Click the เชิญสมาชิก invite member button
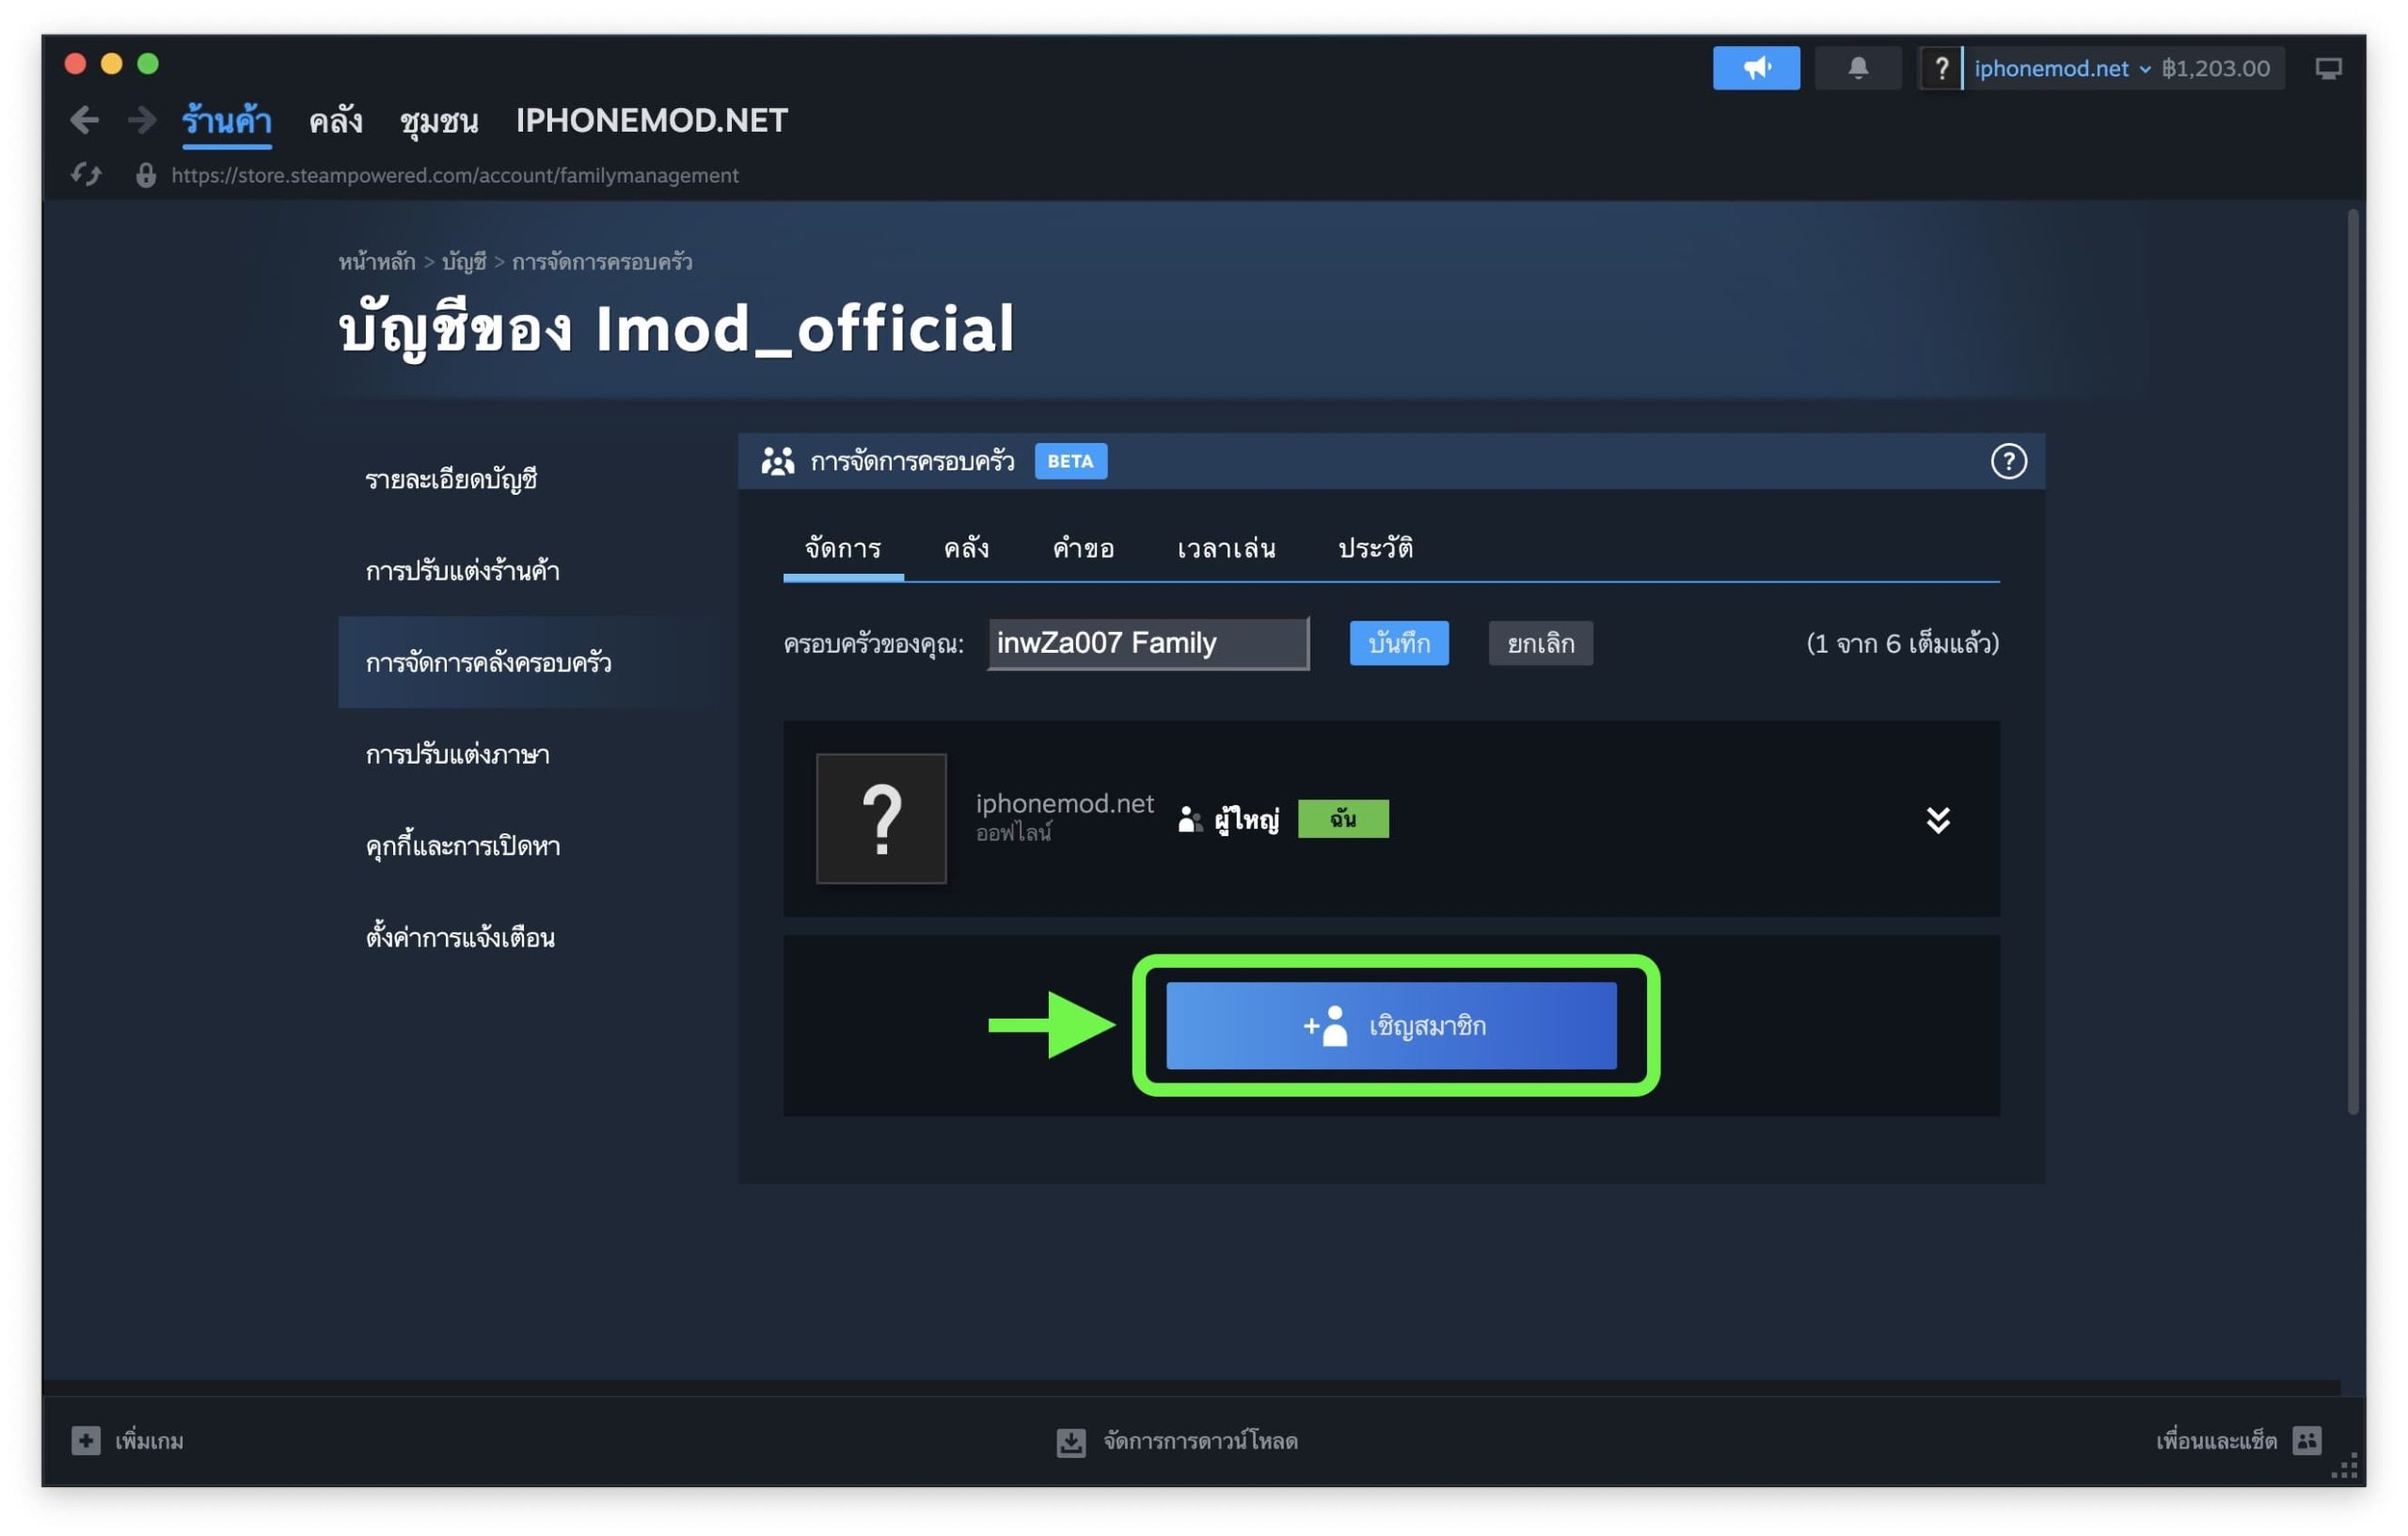Screen dimensions: 2408x1536 [x=1391, y=1025]
